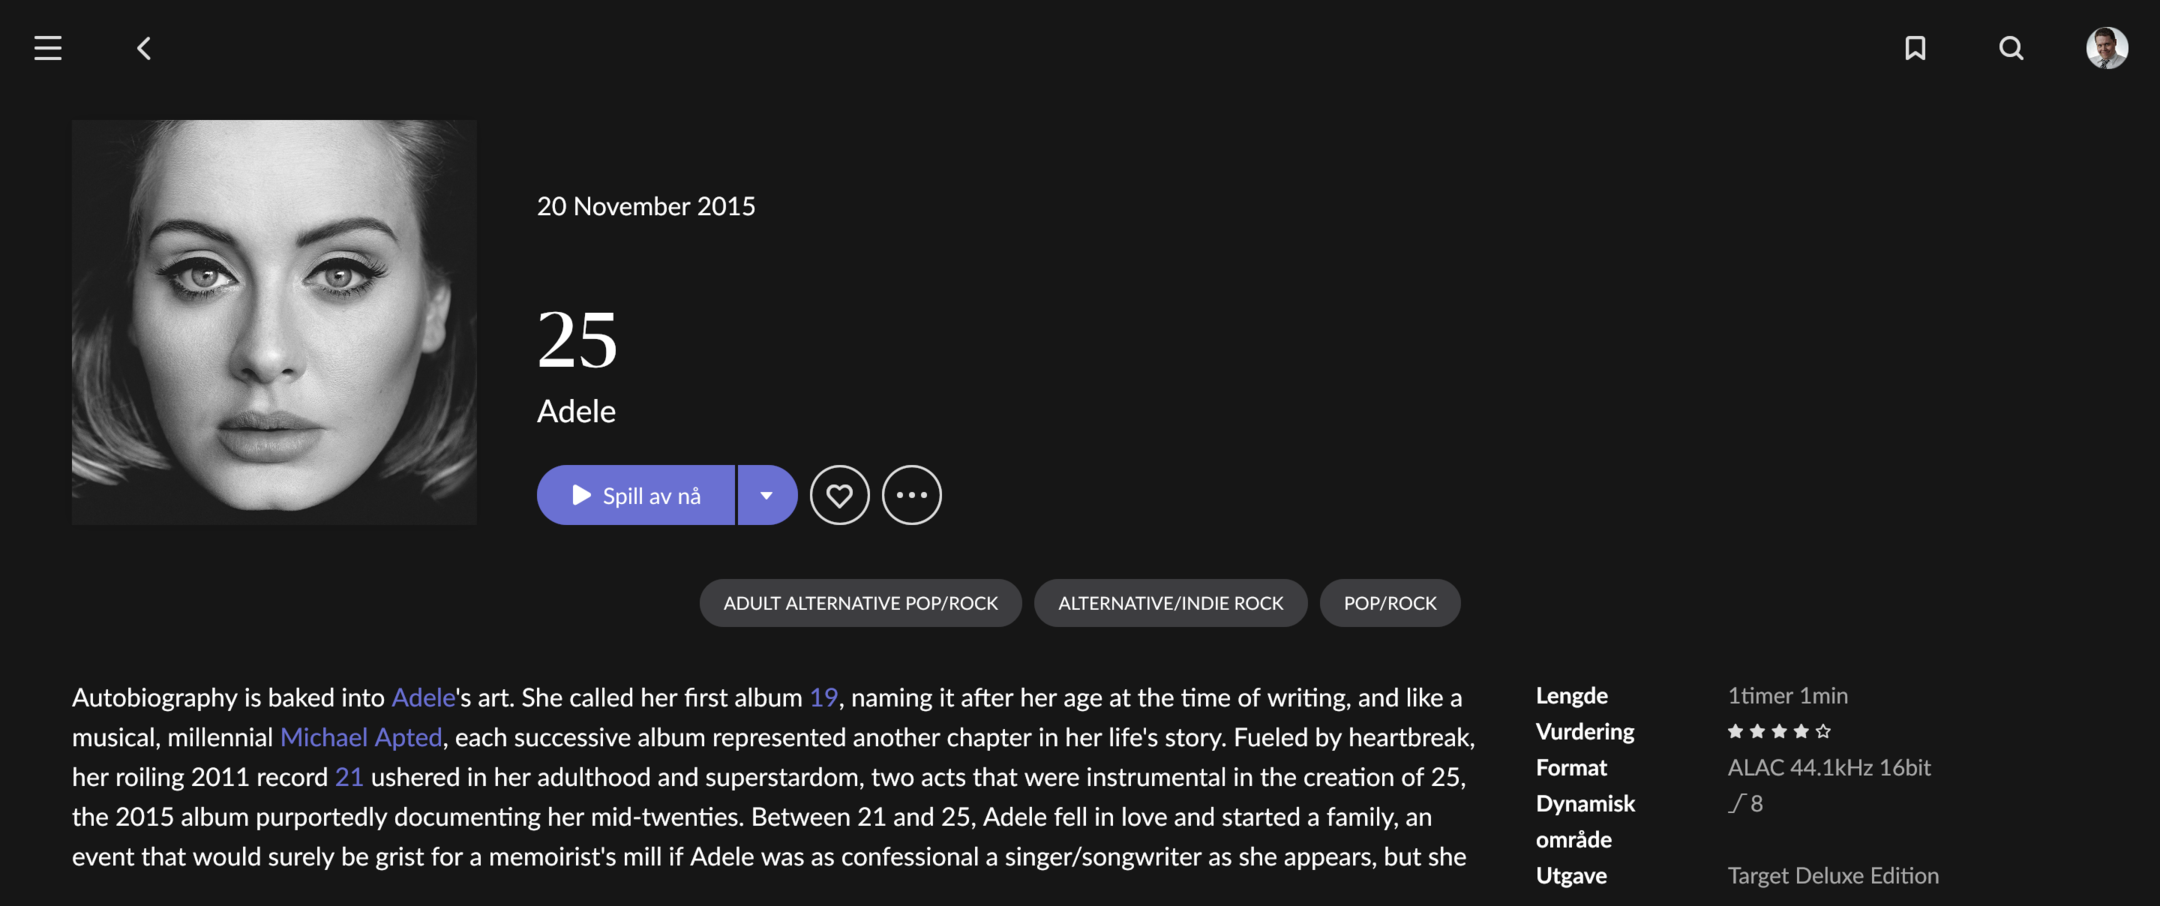This screenshot has height=906, width=2160.
Task: Open the user profile avatar
Action: click(x=2107, y=48)
